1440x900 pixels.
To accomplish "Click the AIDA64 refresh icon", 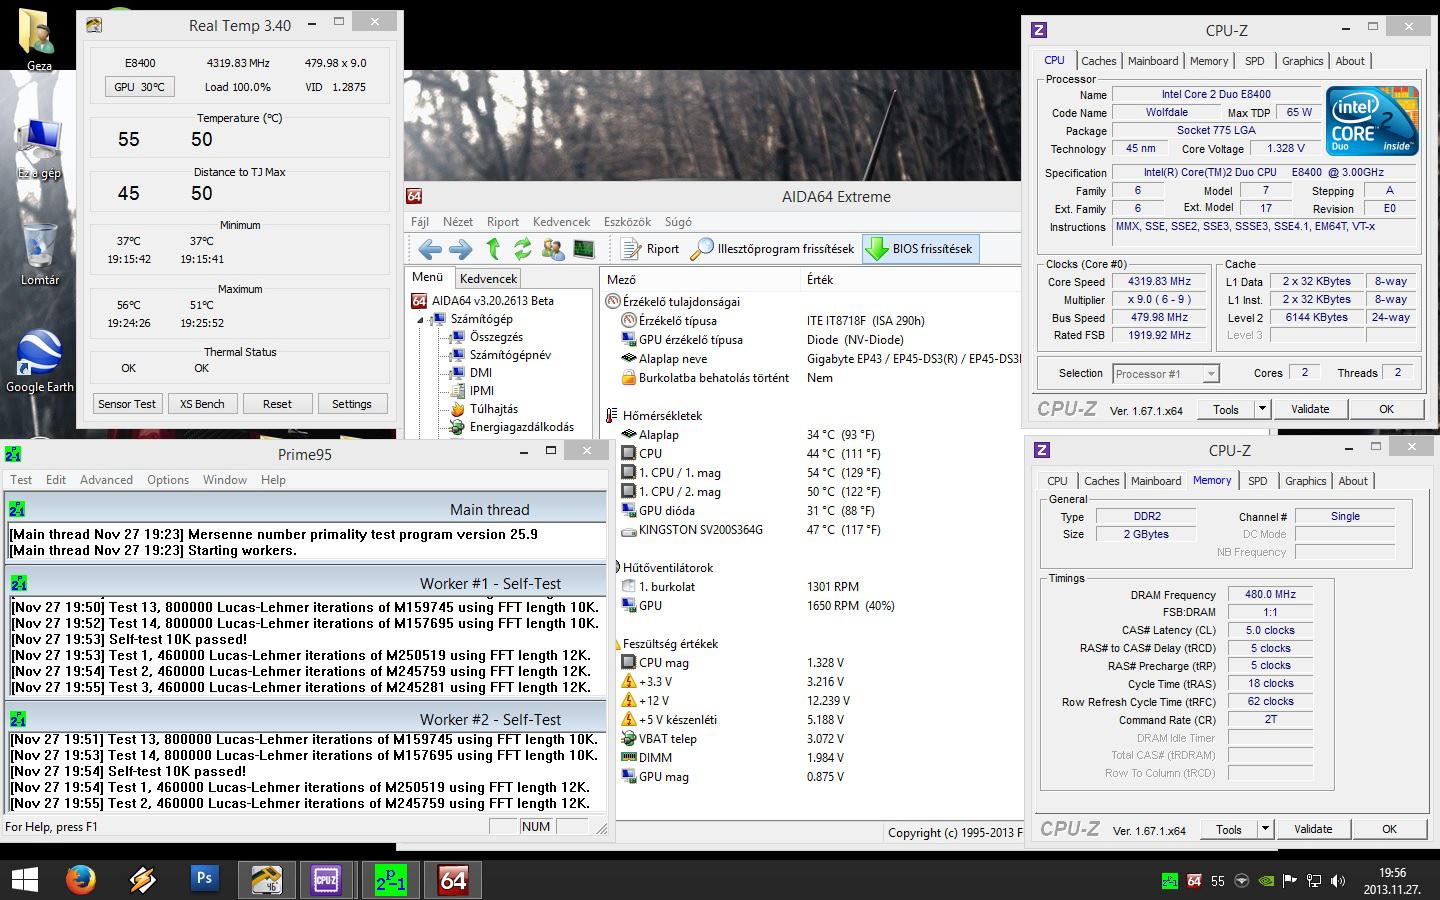I will [522, 249].
